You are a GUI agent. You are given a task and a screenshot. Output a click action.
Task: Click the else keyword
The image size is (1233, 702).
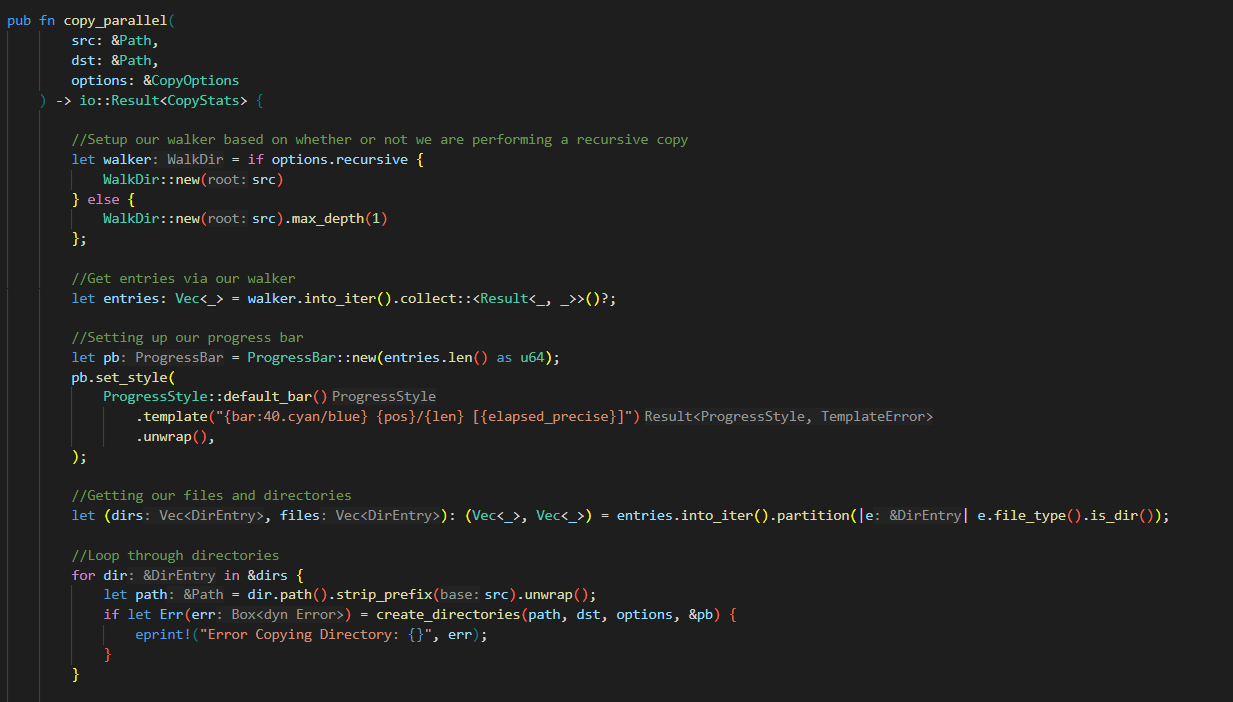pos(103,199)
